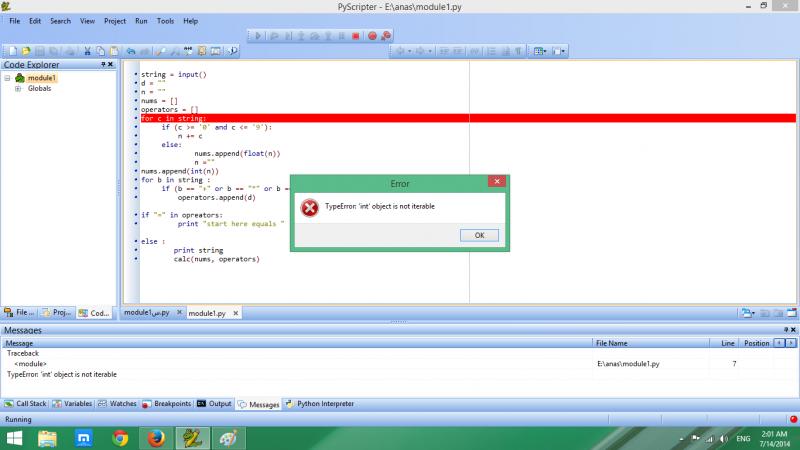Clear all breakpoints icon
Screen dimensions: 800x450
[386, 36]
